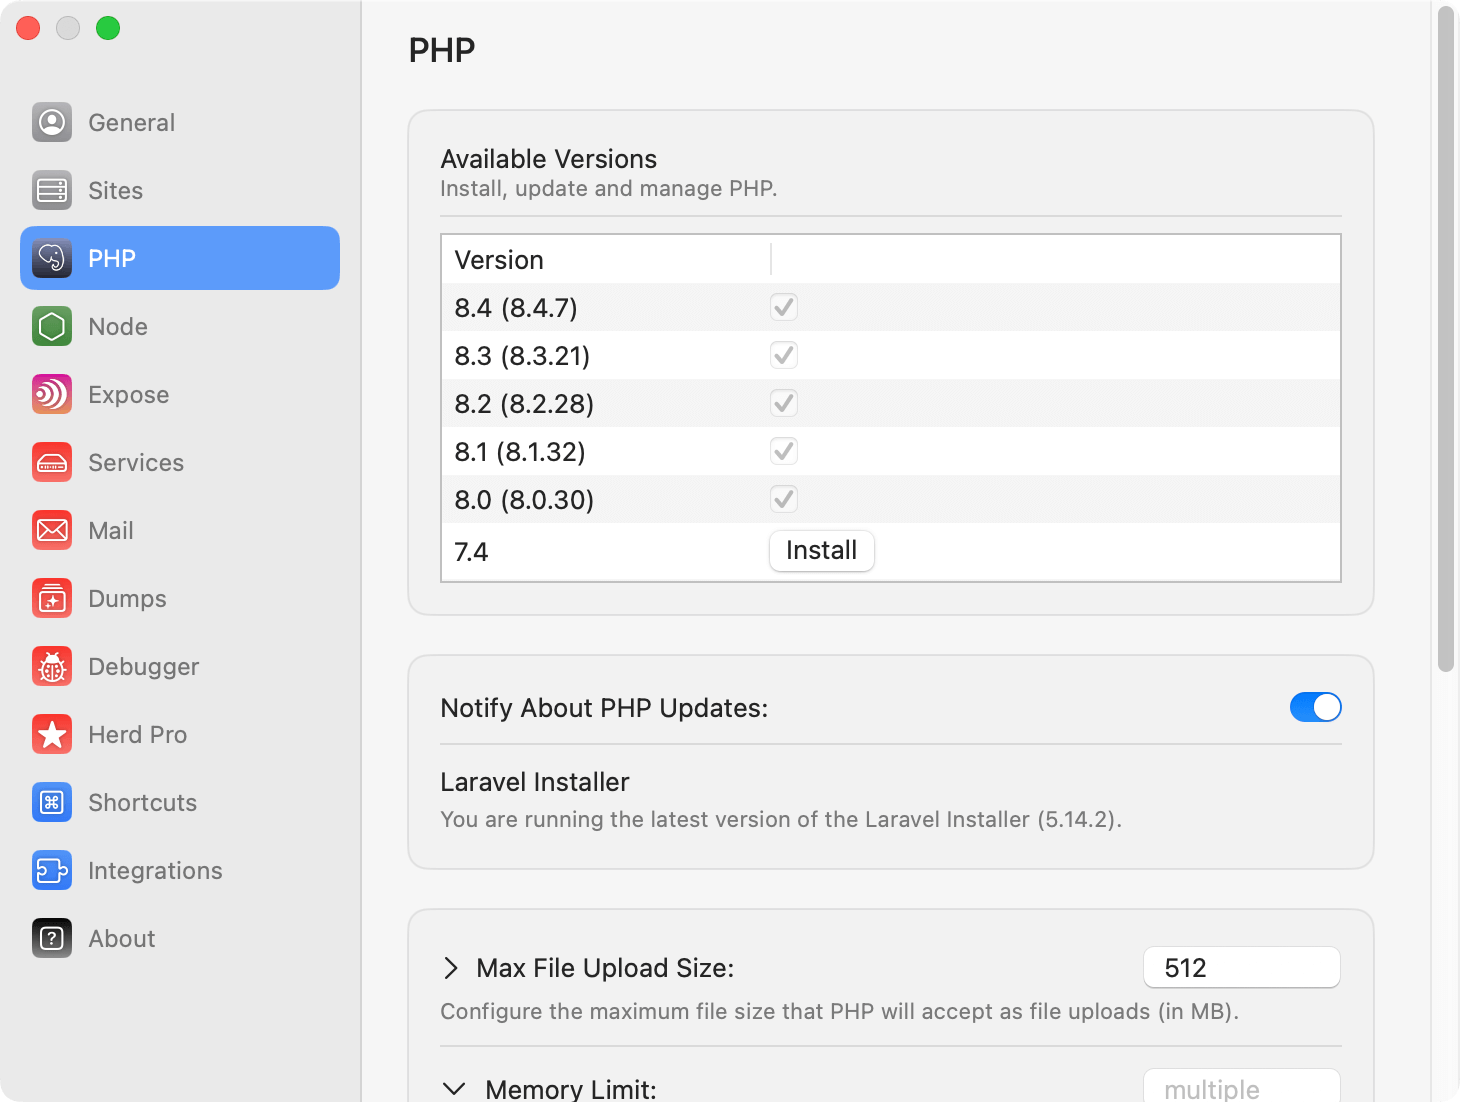Image resolution: width=1460 pixels, height=1102 pixels.
Task: Expand the Version column divider dropdown
Action: (x=770, y=259)
